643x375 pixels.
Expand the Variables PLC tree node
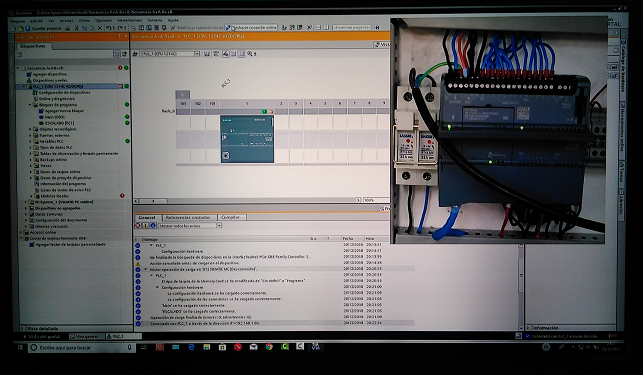tap(30, 141)
